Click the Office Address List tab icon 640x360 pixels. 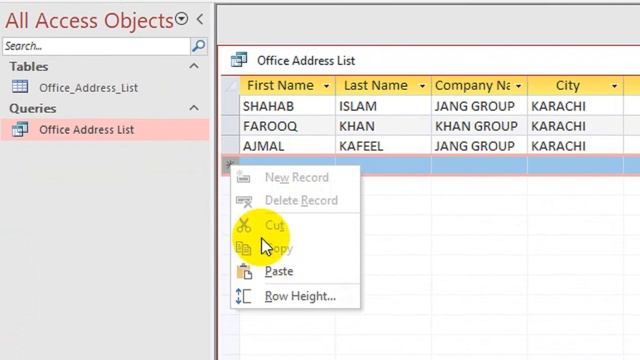point(239,60)
